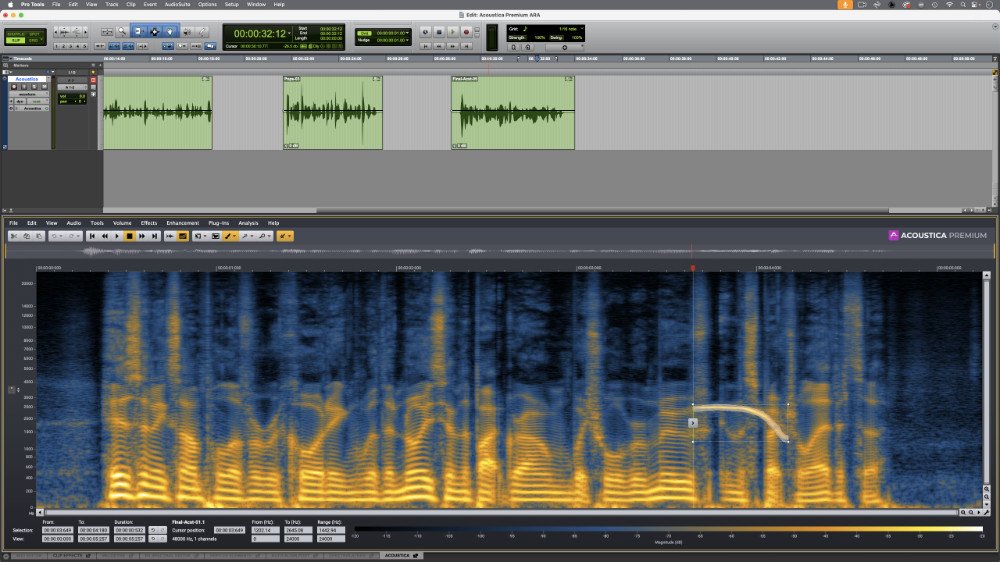This screenshot has height=562, width=1000.
Task: Enable Shuffle edit mode
Action: point(16,34)
